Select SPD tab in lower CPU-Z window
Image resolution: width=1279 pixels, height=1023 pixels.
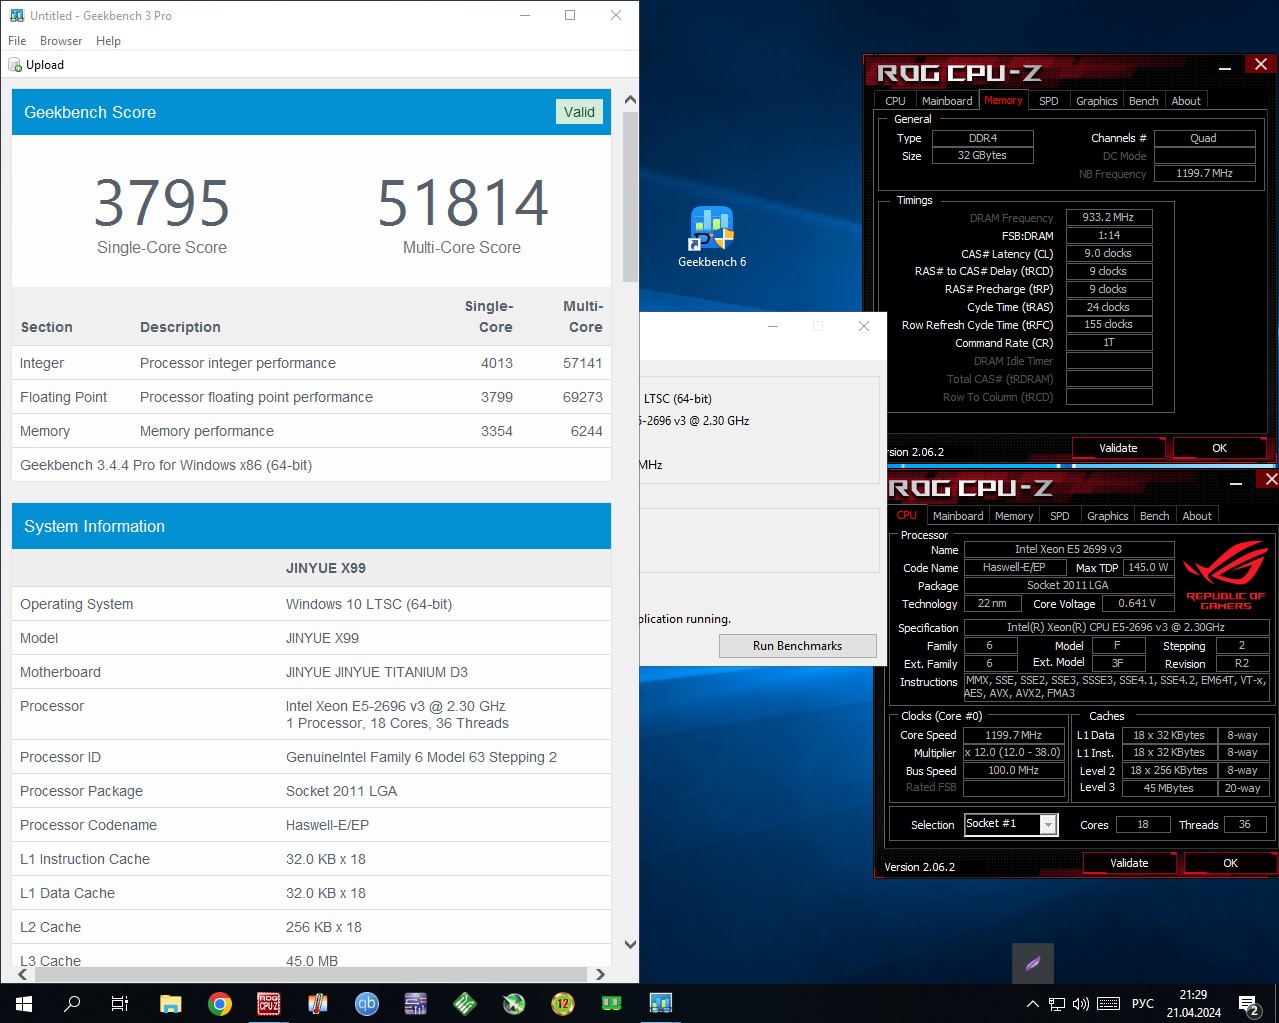1060,516
